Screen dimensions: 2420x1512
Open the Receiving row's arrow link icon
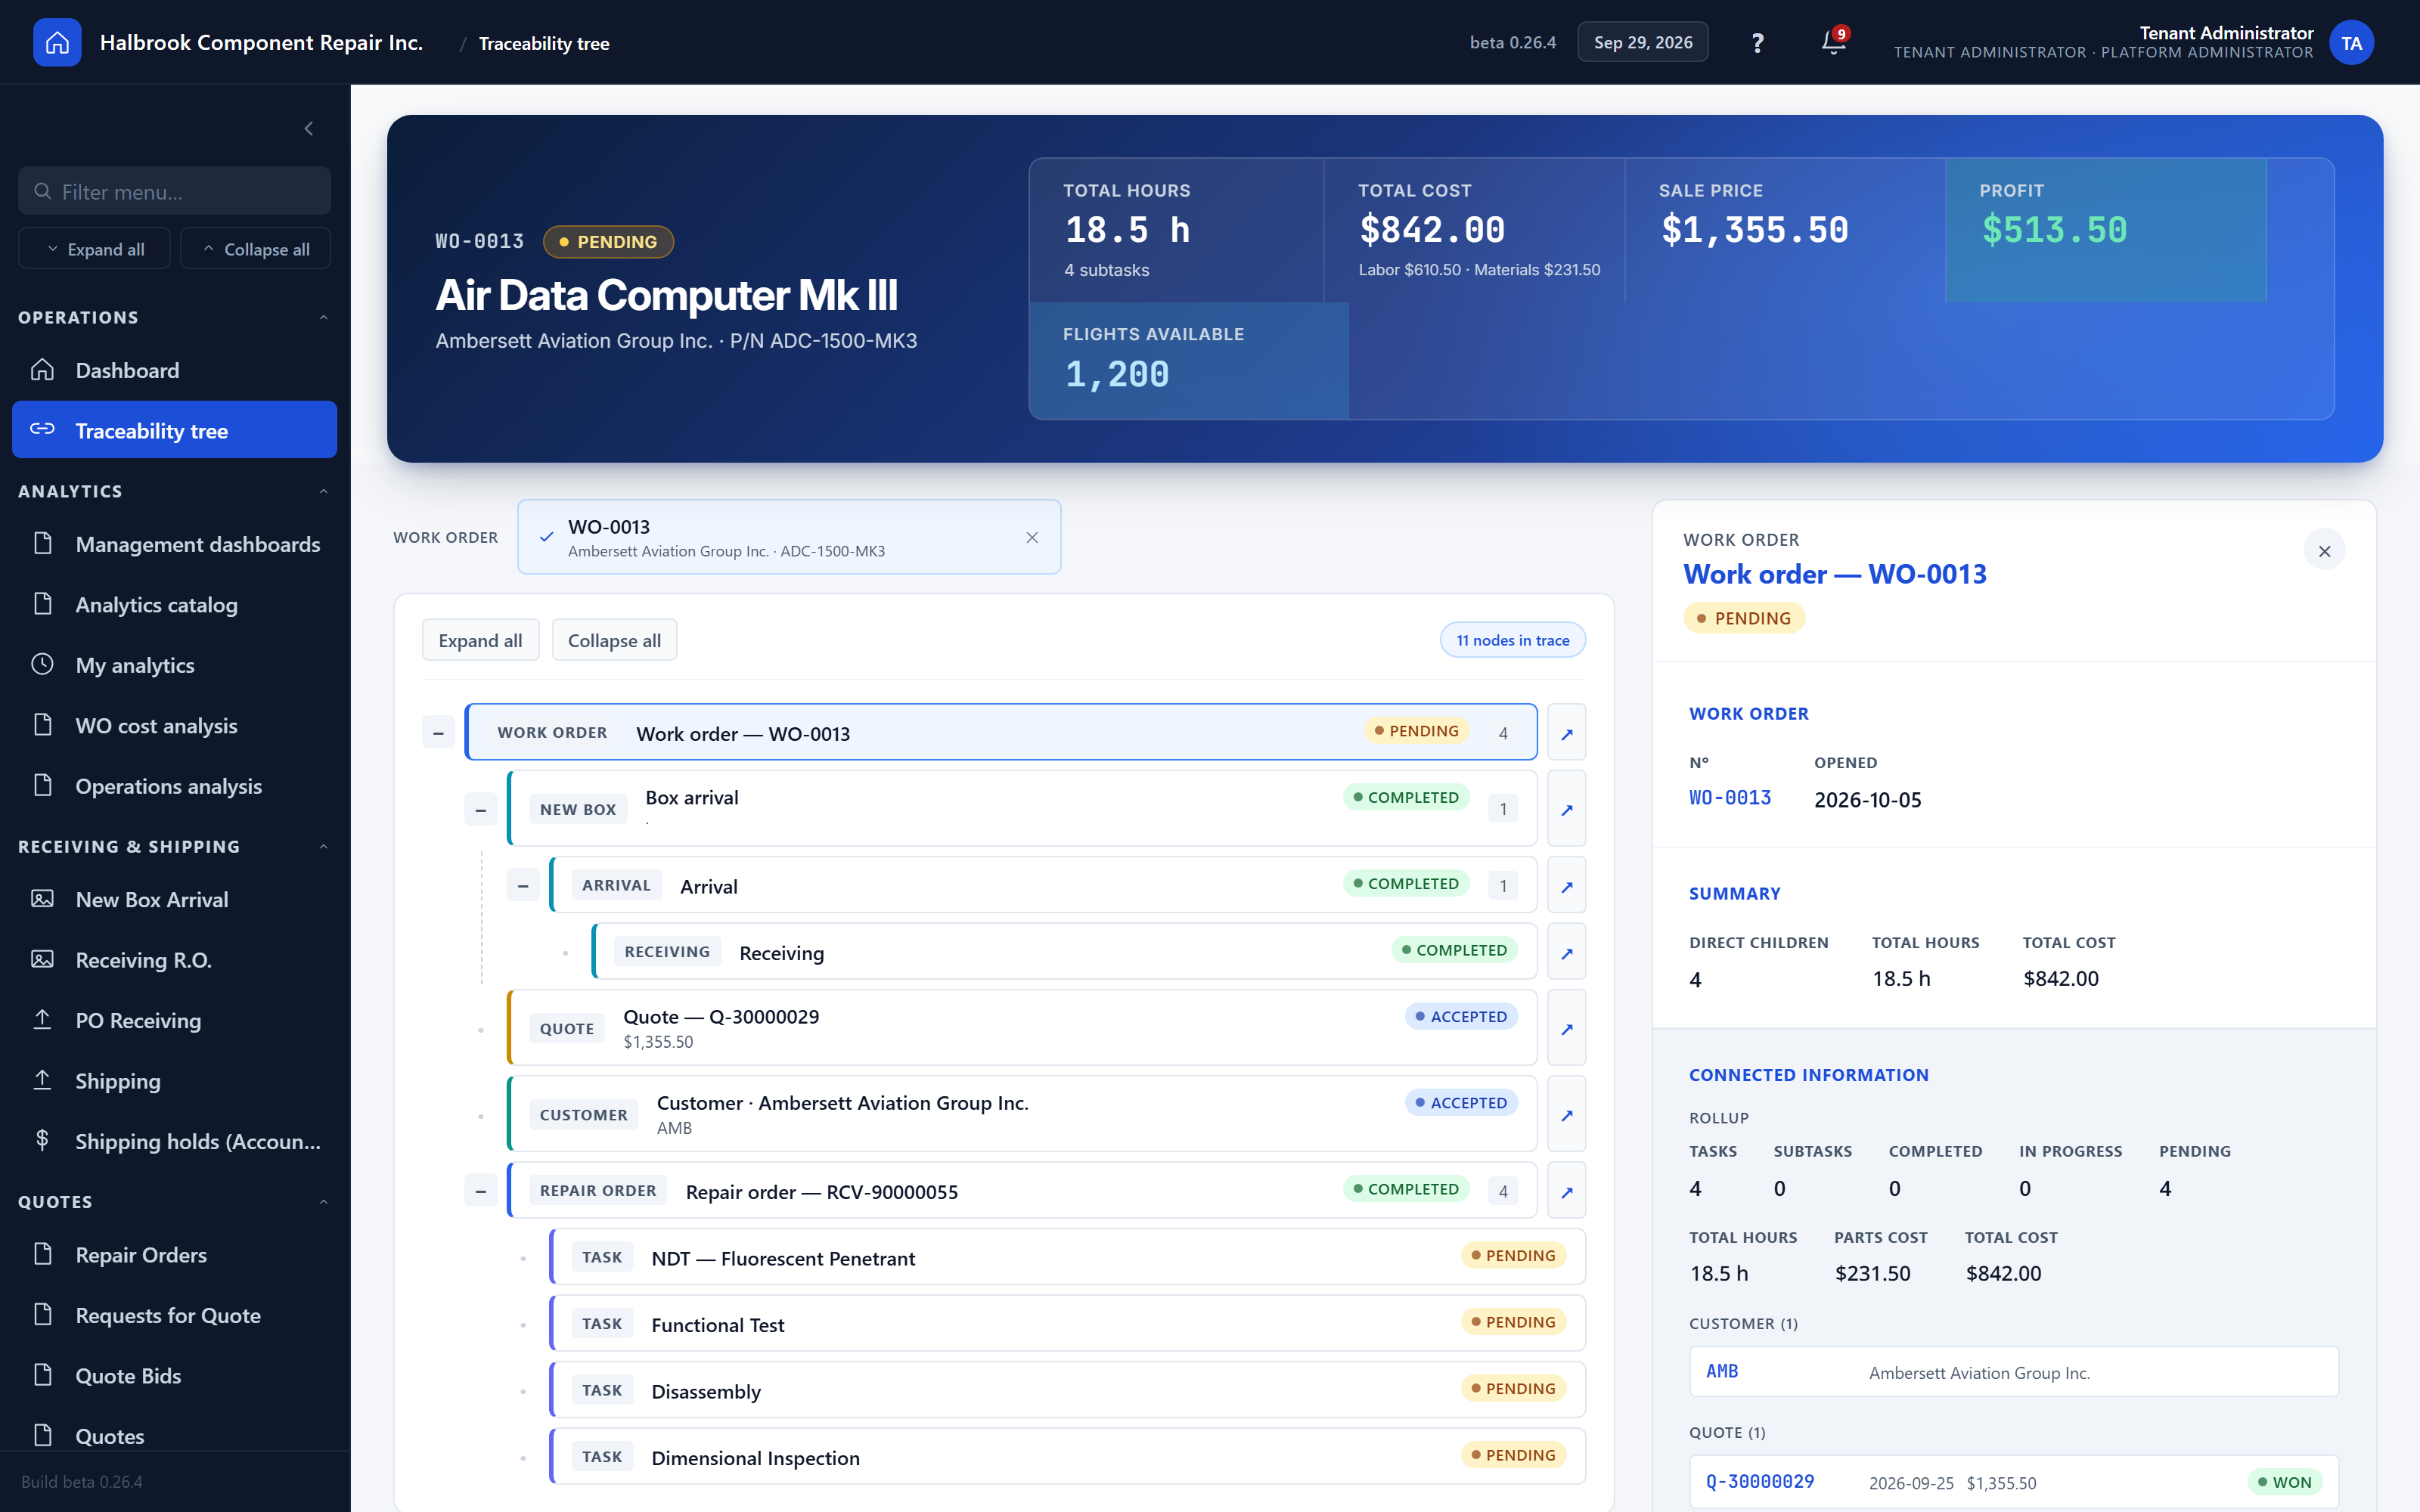[x=1566, y=952]
